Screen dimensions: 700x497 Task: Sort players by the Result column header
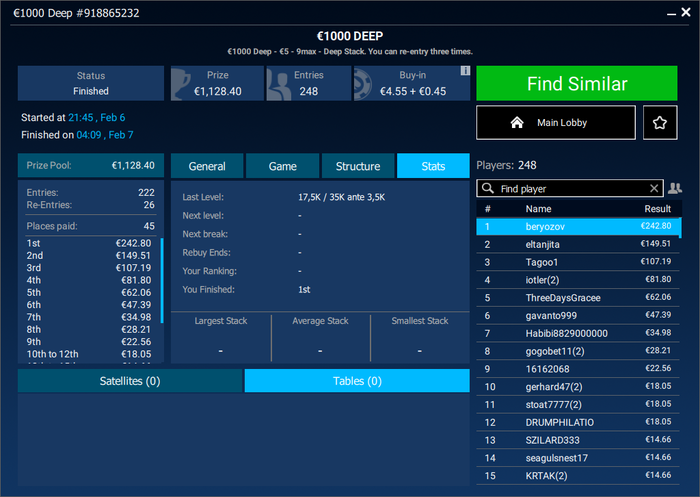[658, 209]
